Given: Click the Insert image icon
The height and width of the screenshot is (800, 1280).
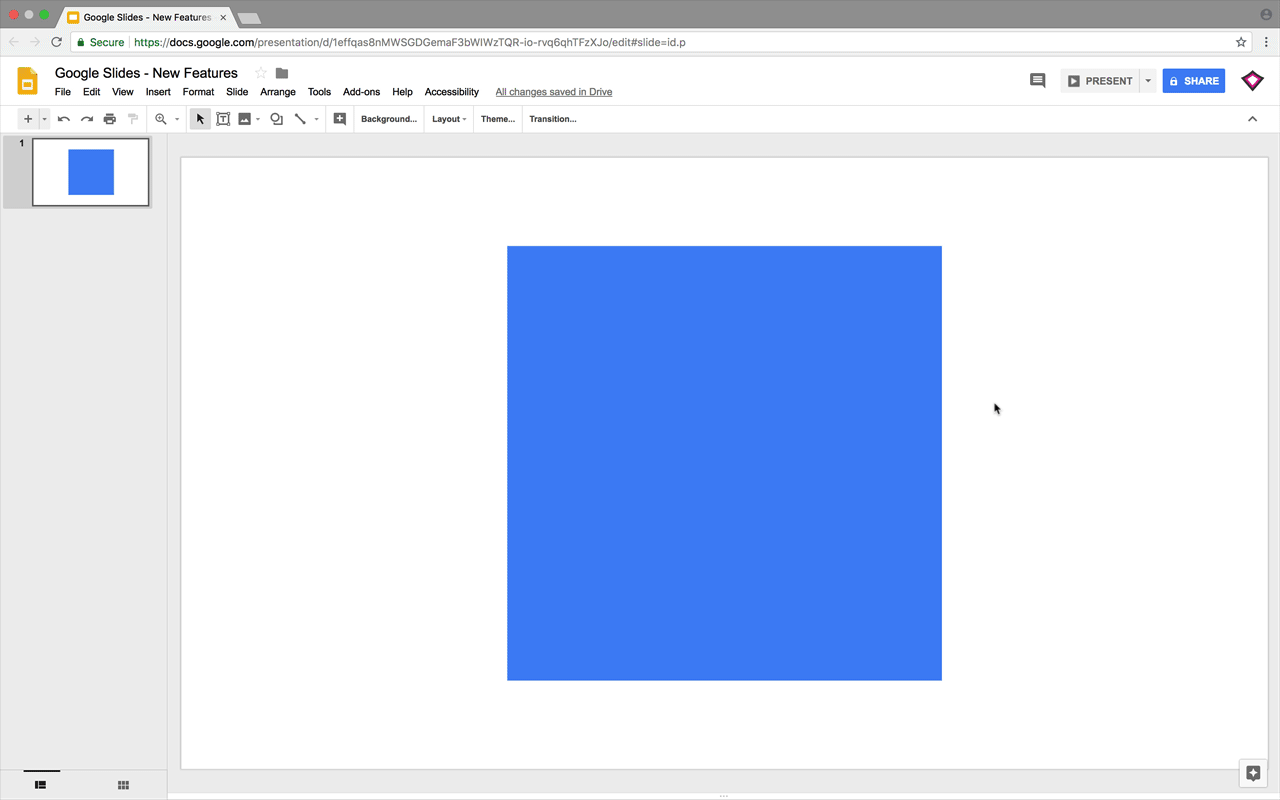Looking at the screenshot, I should click(244, 119).
